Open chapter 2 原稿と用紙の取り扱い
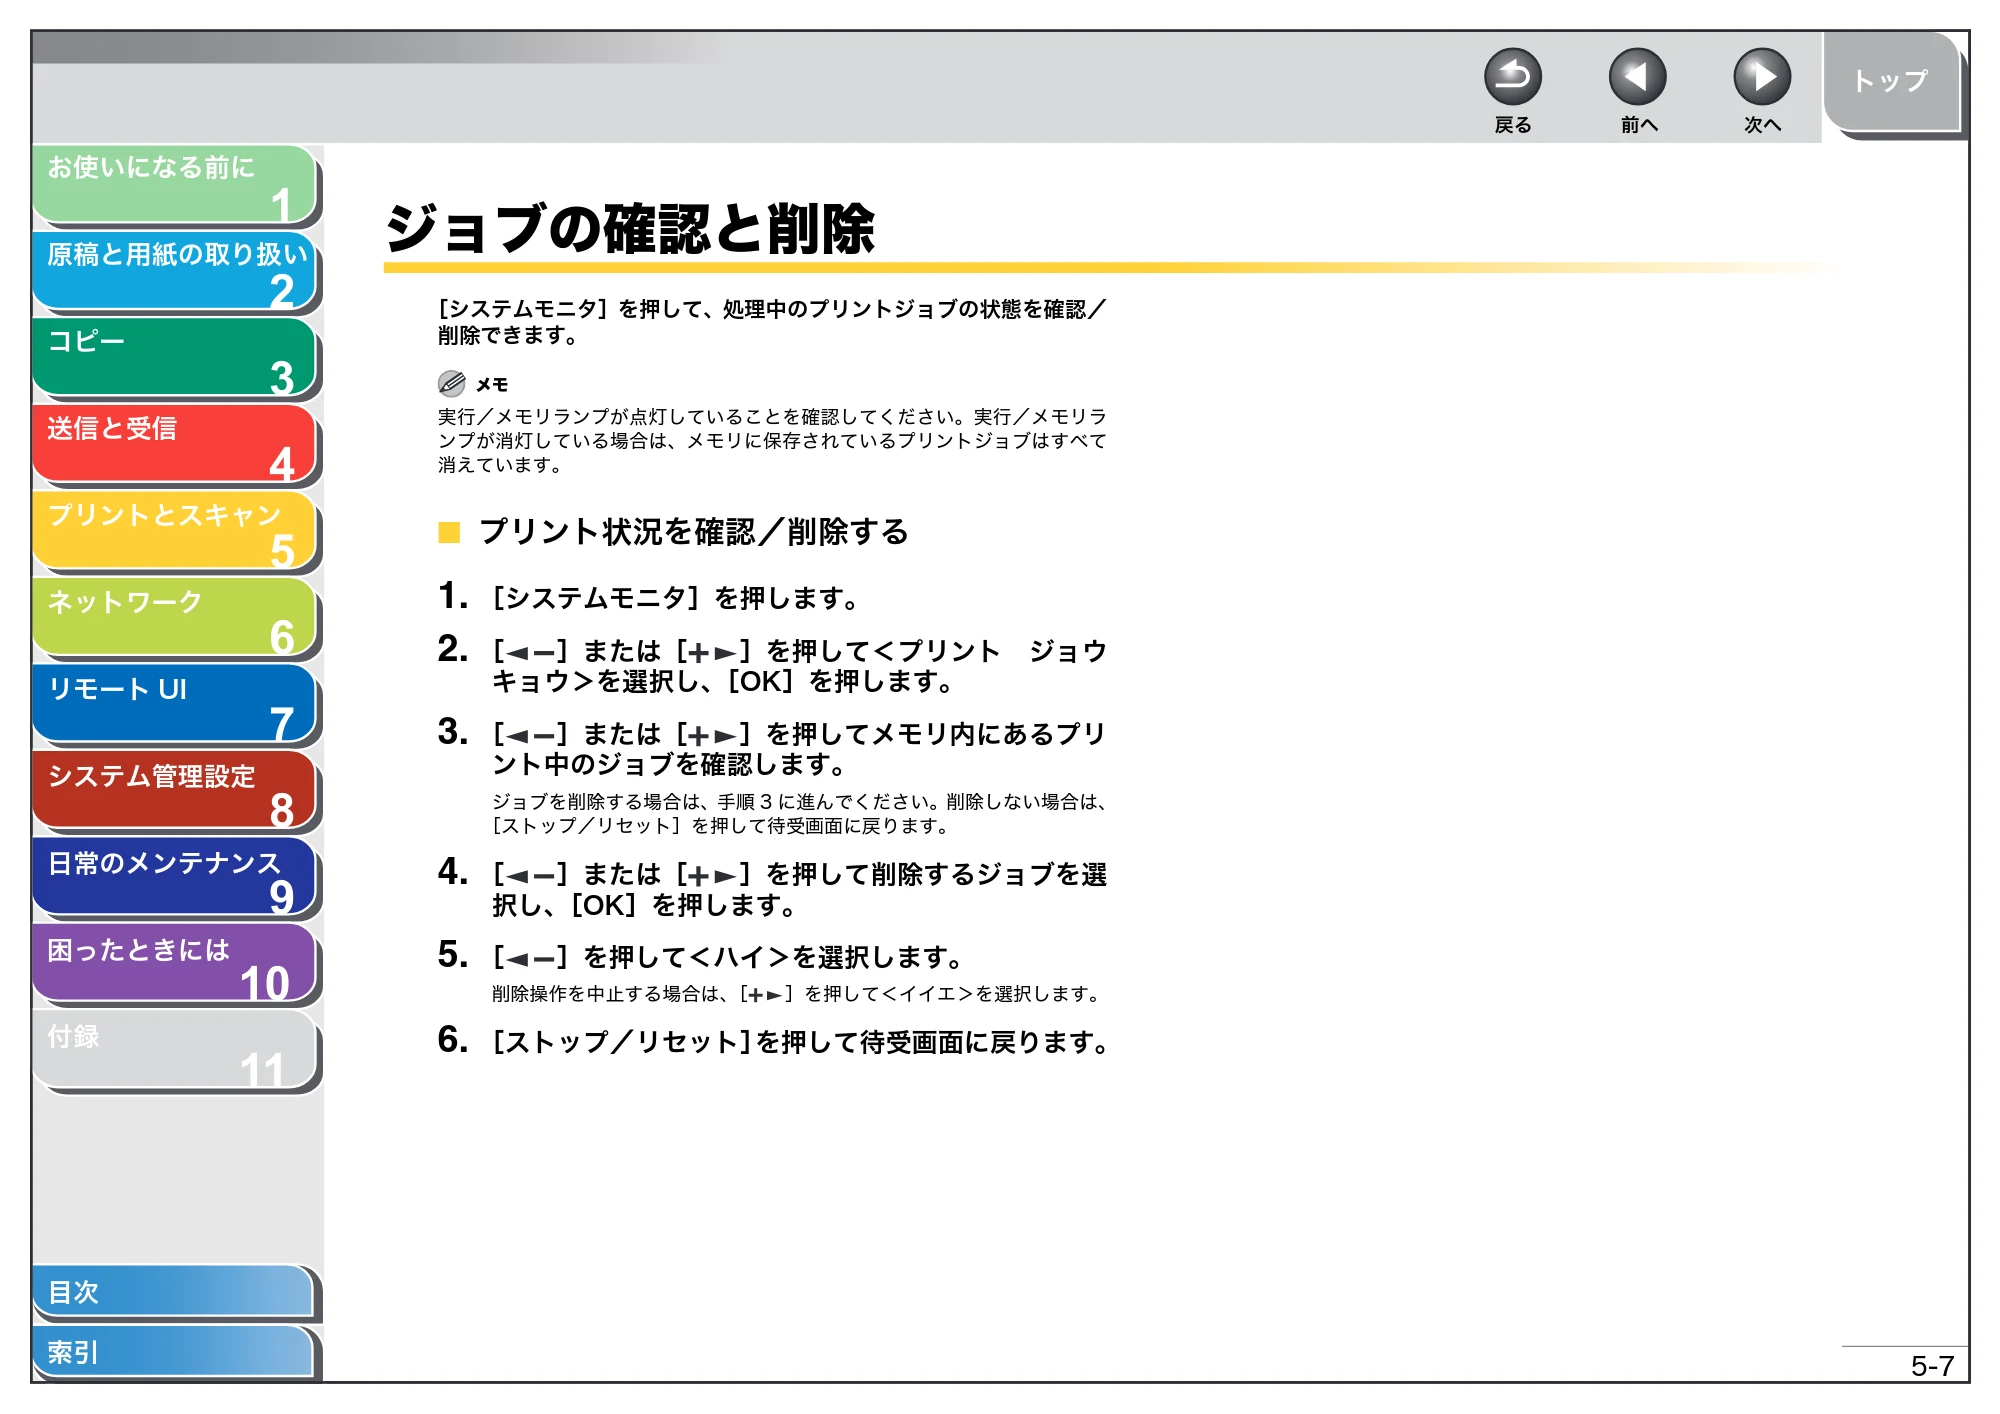2000x1414 pixels. 175,271
